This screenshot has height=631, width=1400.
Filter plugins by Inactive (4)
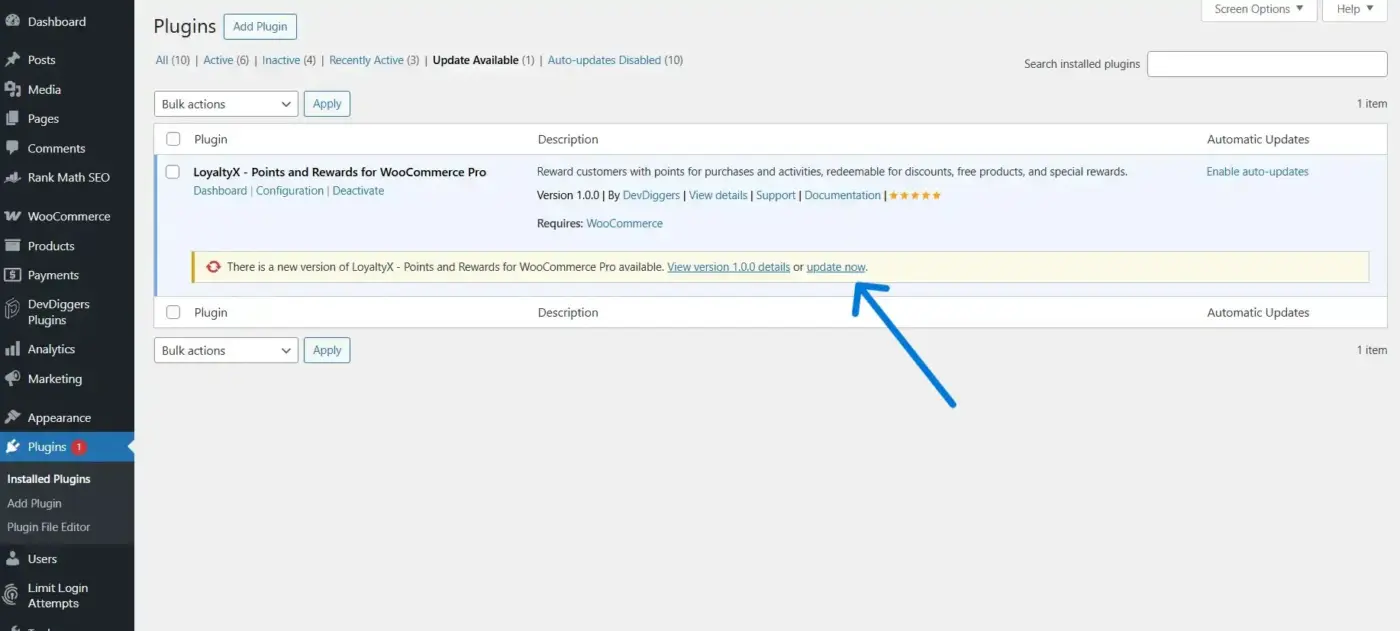coord(289,60)
